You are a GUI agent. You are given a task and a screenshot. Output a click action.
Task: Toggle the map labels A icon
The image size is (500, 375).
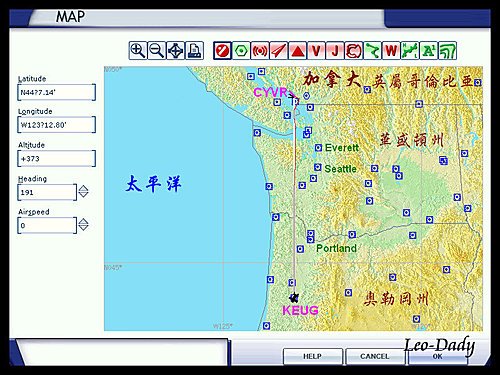coord(429,51)
